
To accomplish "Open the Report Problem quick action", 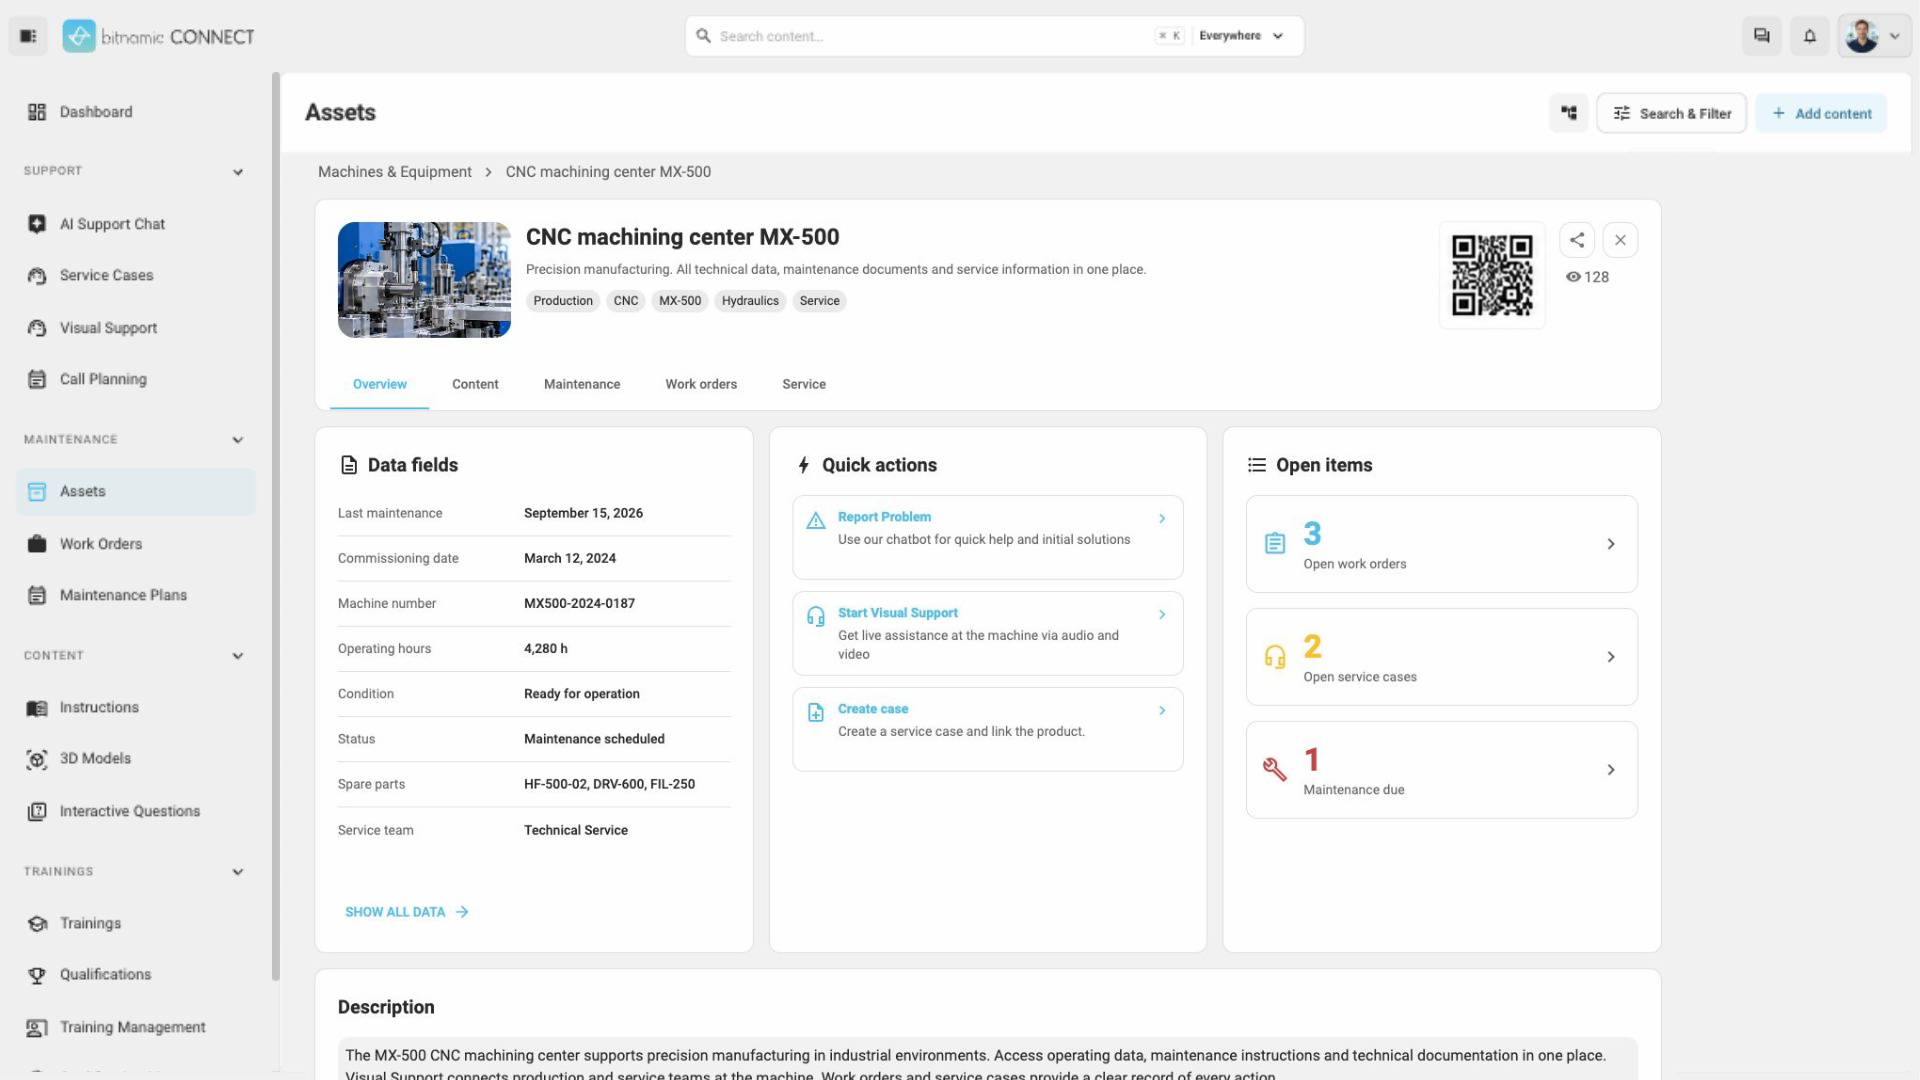I will click(988, 537).
